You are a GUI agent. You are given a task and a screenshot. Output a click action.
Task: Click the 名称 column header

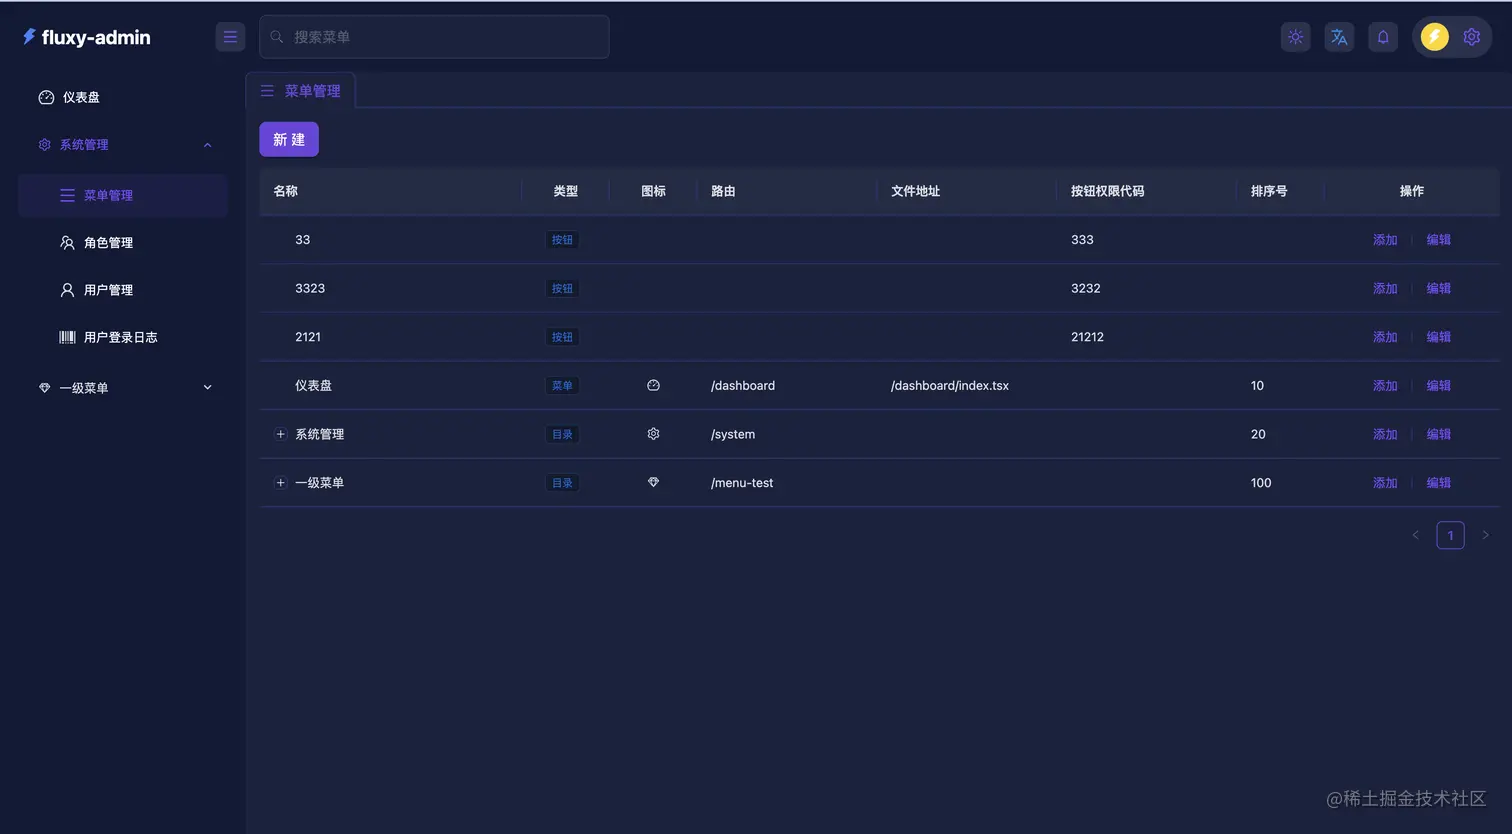pos(286,191)
